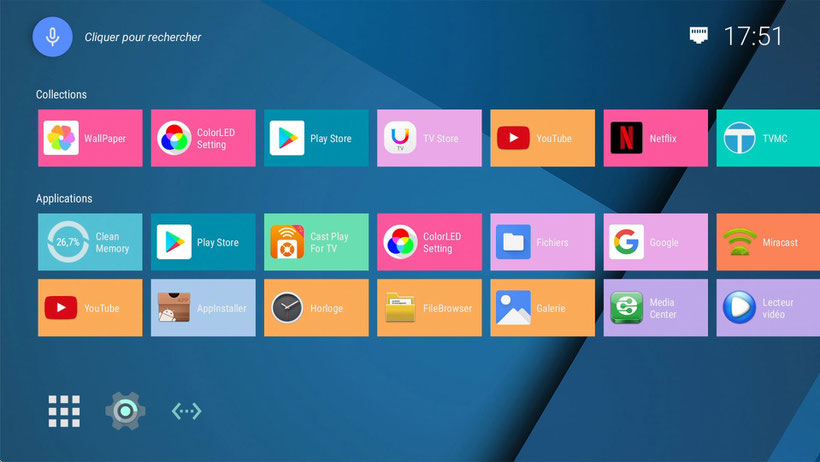Open the settings gear icon
The image size is (820, 462).
click(x=125, y=411)
